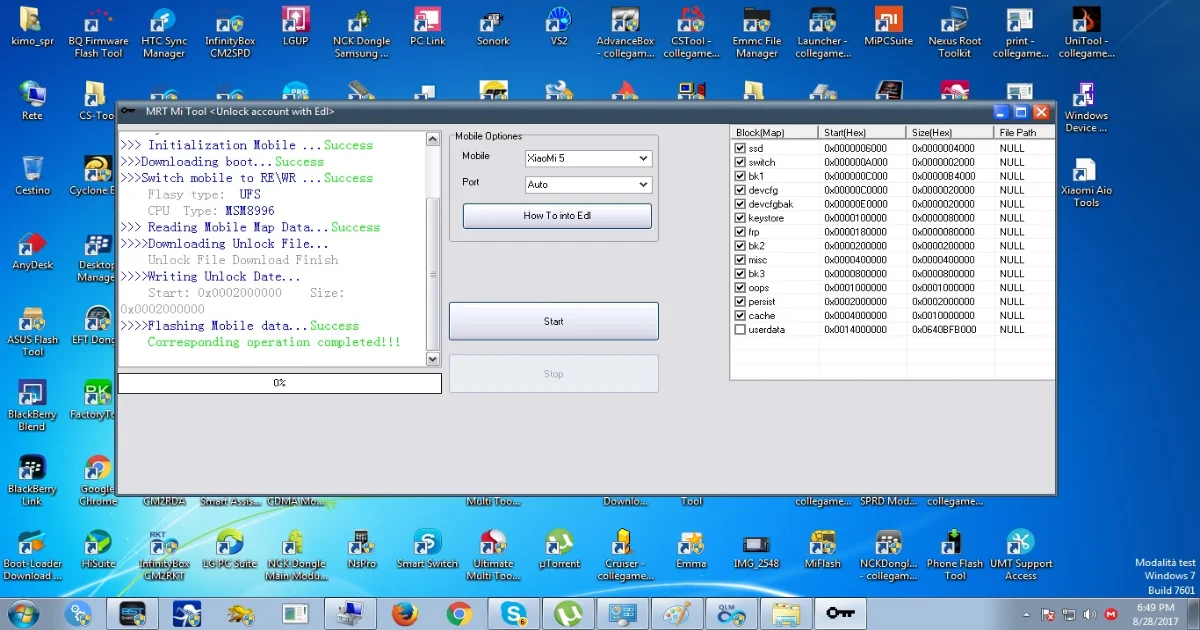Open the µTorrent desktop icon
Viewport: 1200px width, 630px height.
[x=559, y=550]
